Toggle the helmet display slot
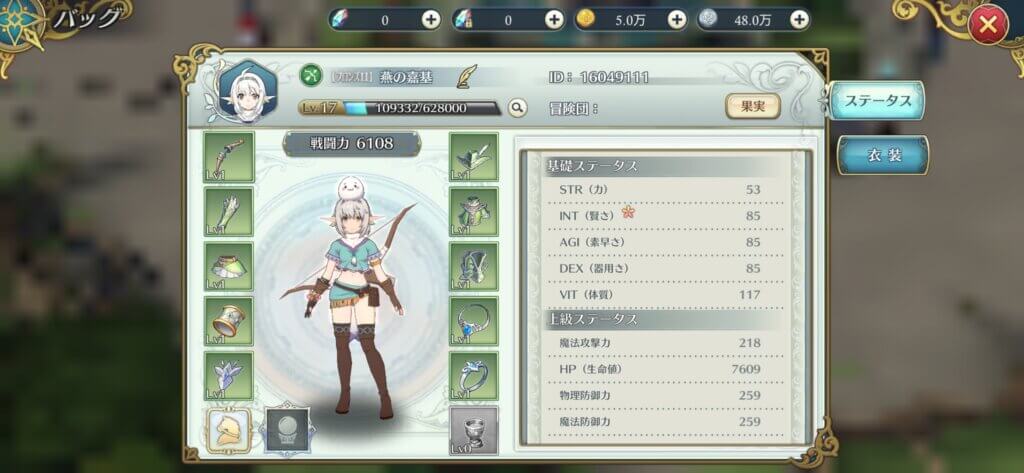This screenshot has width=1024, height=473. pos(229,431)
